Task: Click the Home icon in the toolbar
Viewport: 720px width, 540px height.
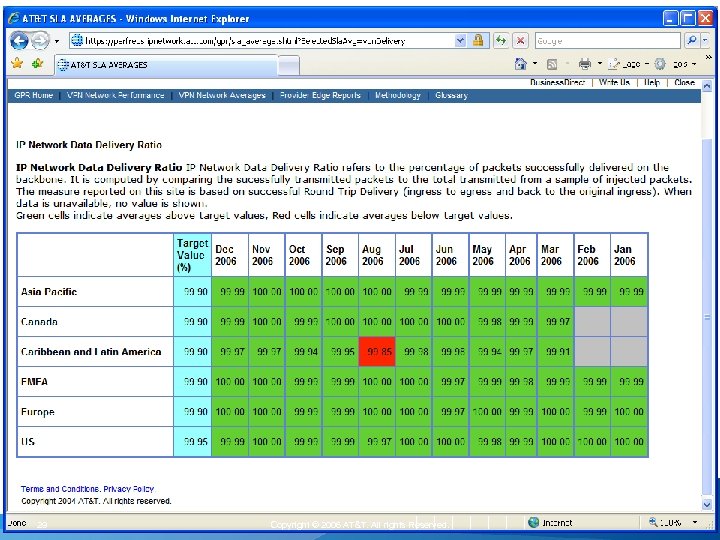Action: tap(520, 64)
